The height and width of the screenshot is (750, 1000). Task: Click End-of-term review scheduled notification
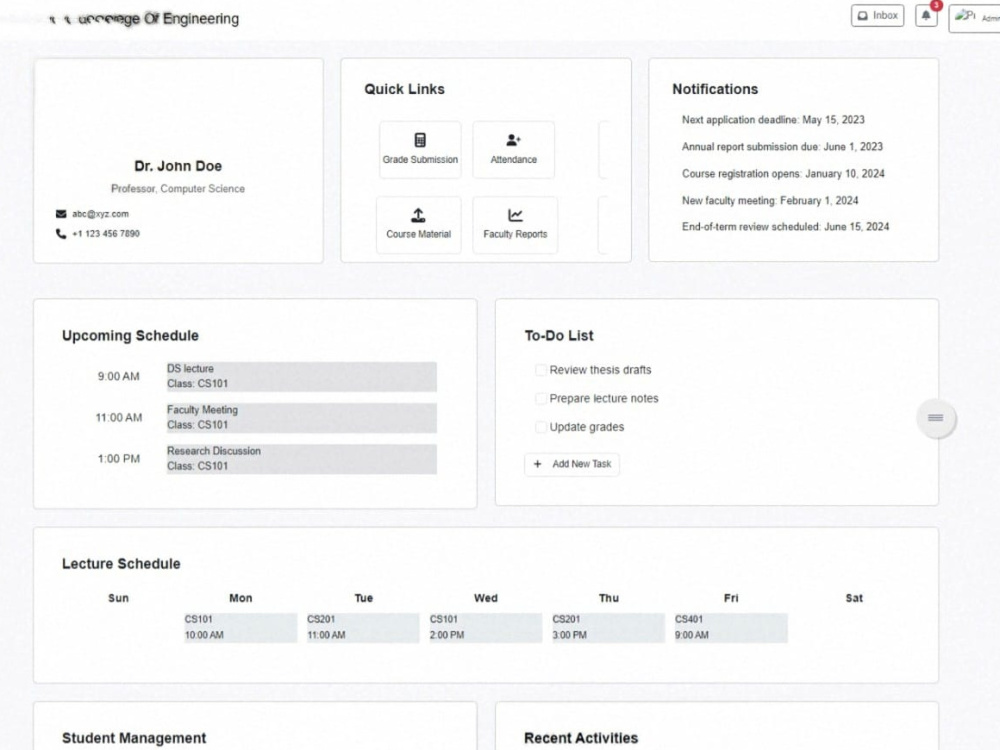[785, 226]
